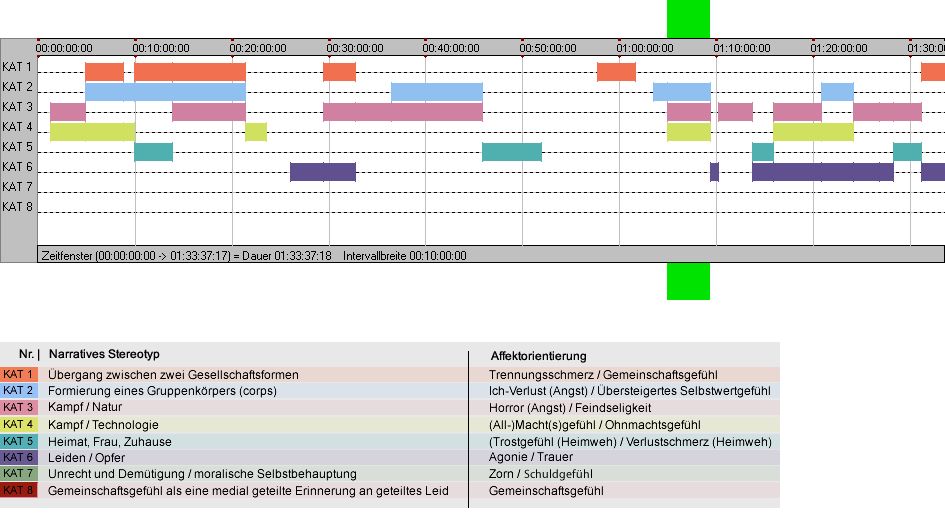
Task: Click the 'Horror (Angst) / Feindseligkeit' text
Action: 570,408
